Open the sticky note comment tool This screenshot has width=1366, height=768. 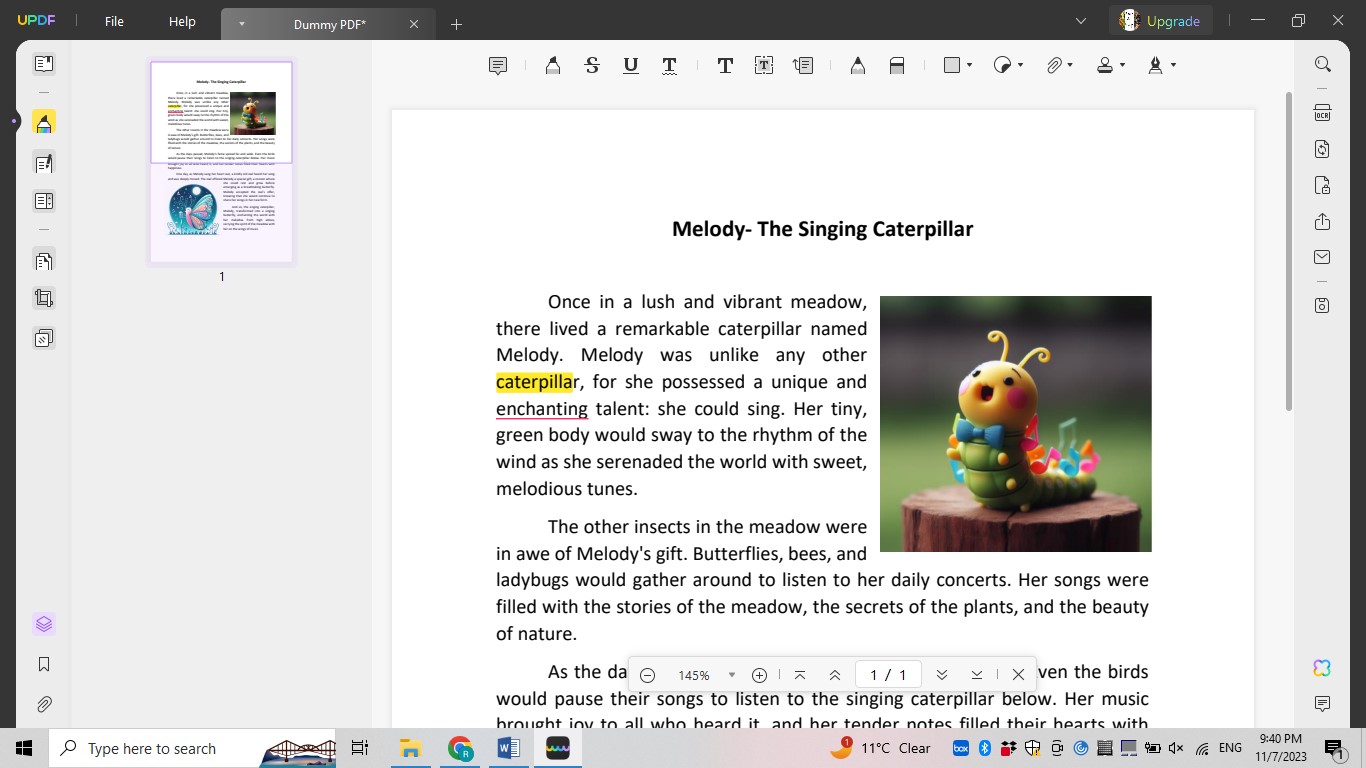[497, 64]
